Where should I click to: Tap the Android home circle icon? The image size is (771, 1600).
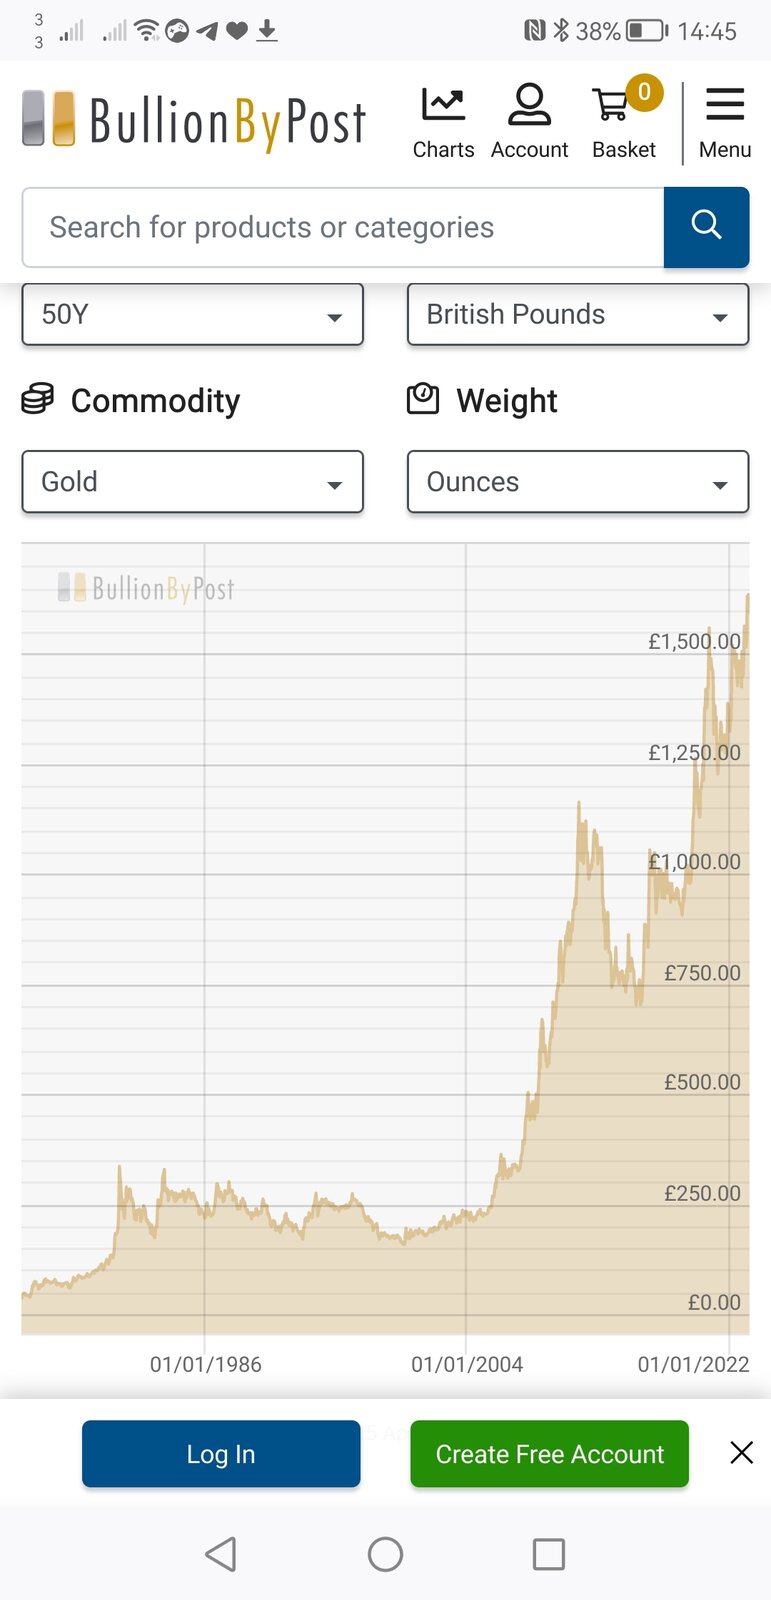[385, 1554]
